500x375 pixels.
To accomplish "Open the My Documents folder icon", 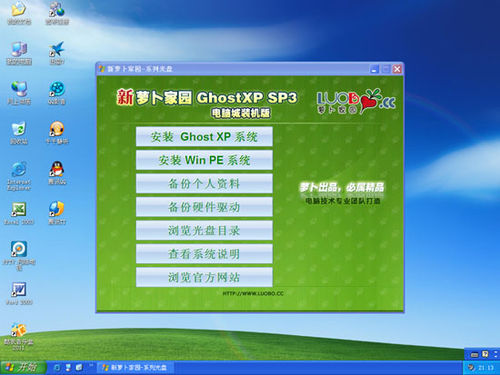I will (19, 13).
